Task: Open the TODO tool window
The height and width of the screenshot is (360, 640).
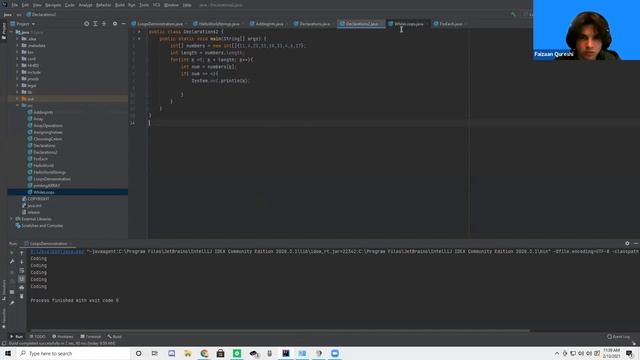Action: coord(38,337)
